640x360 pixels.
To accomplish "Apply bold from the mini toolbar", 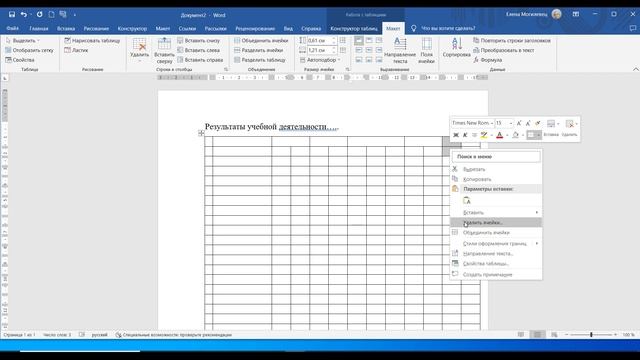I will pyautogui.click(x=456, y=135).
